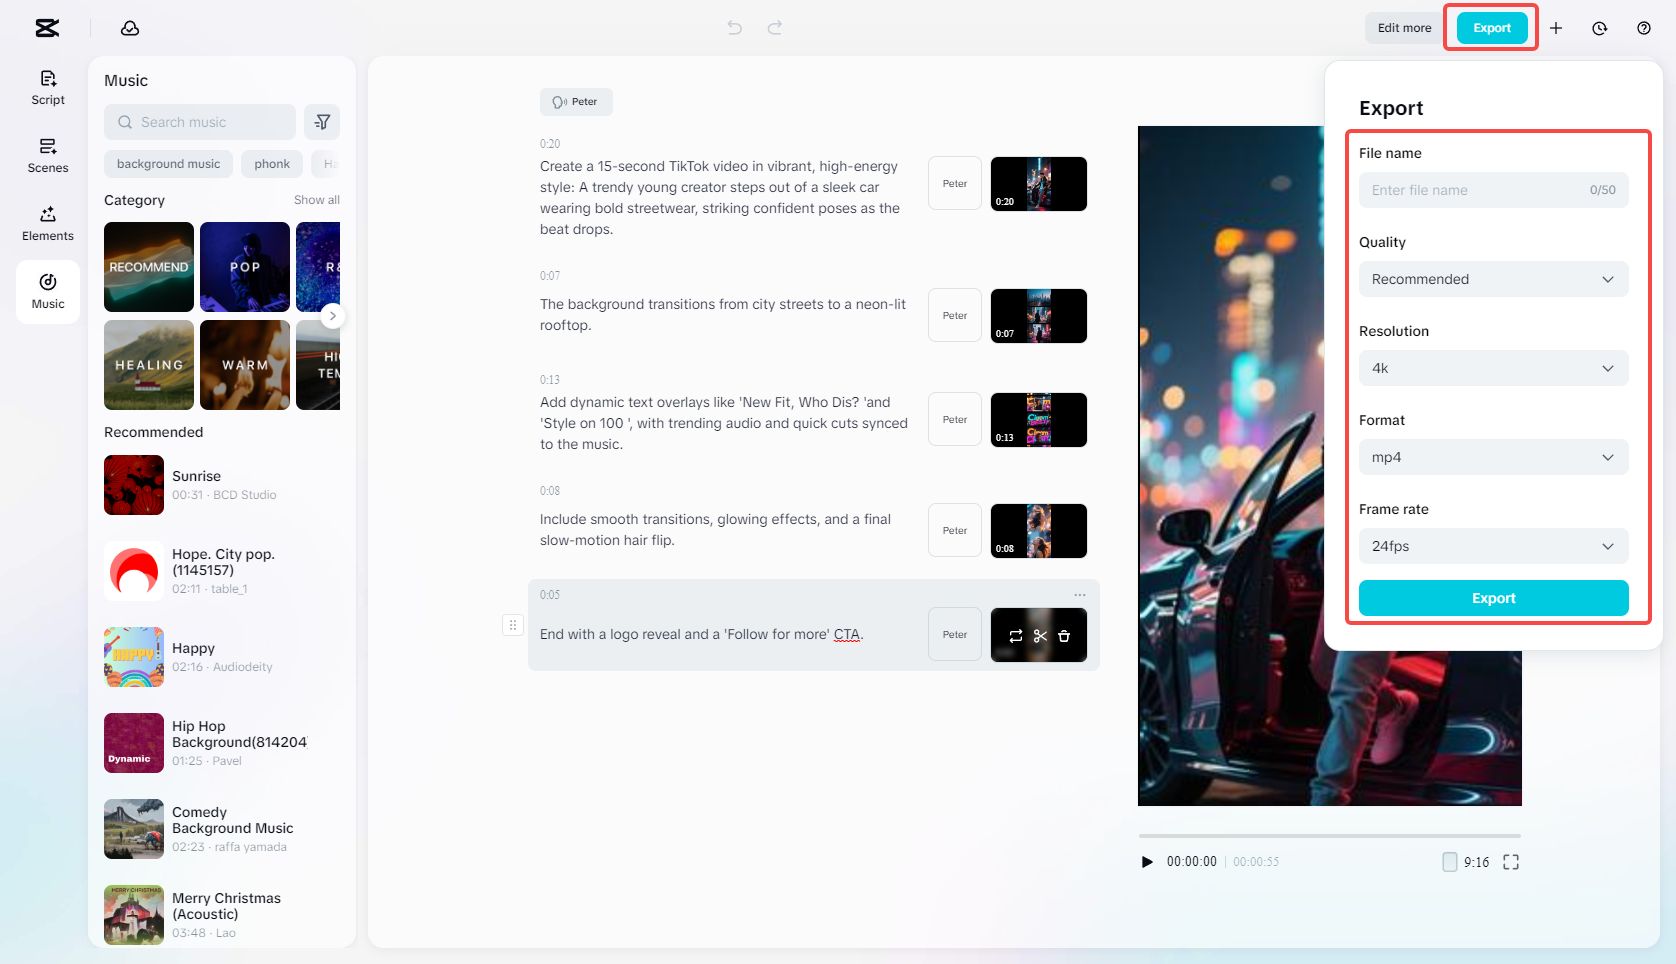Open the Script panel
1676x964 pixels.
click(47, 87)
